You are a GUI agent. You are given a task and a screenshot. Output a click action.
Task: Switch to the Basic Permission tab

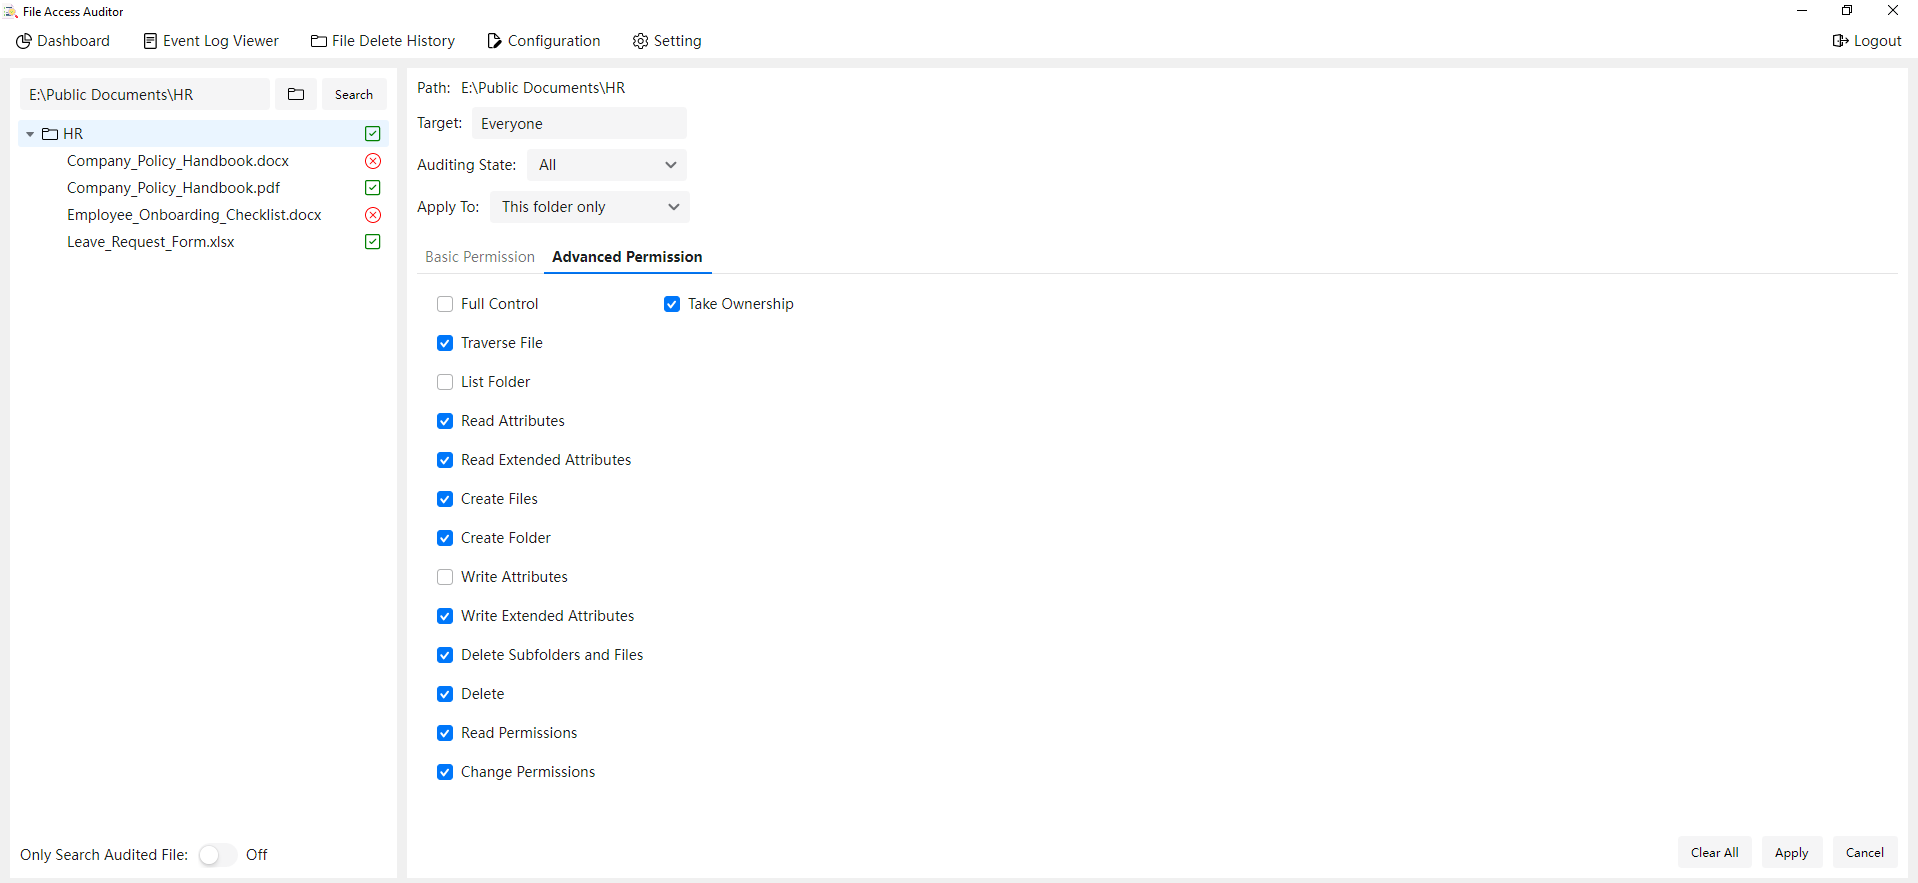coord(480,257)
